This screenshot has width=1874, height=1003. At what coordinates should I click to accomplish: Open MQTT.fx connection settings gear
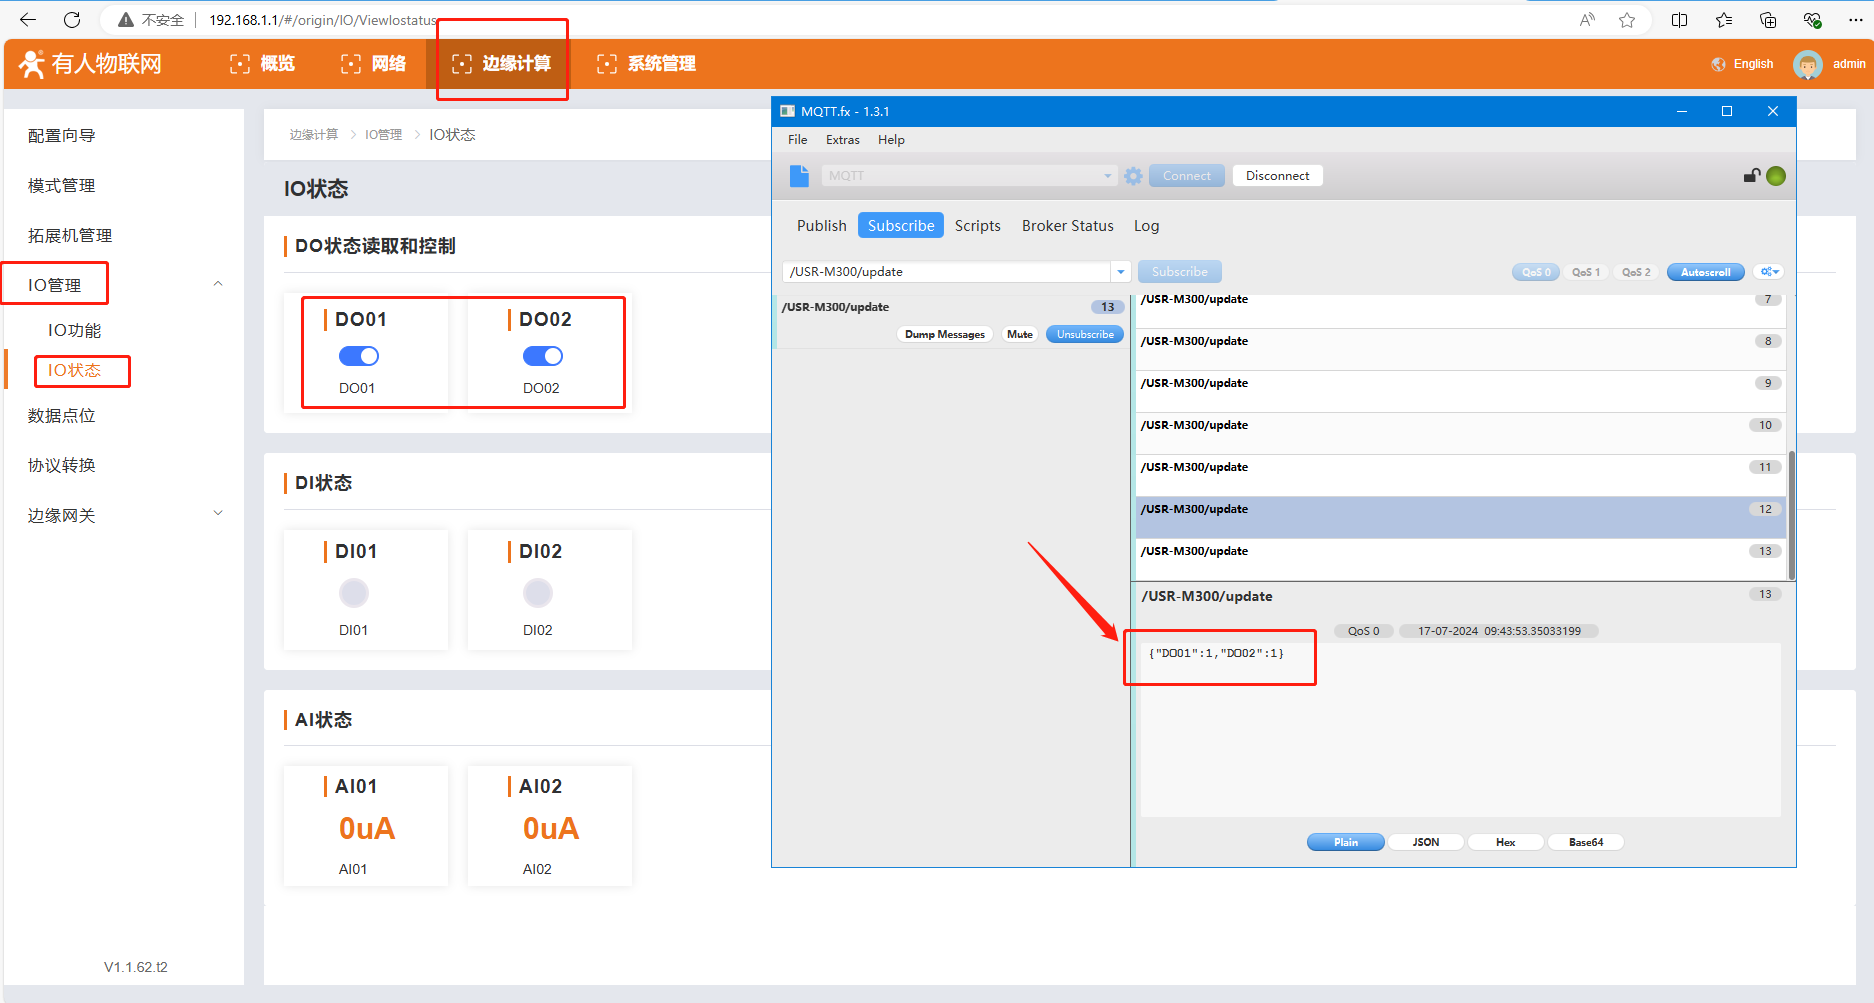[1132, 176]
